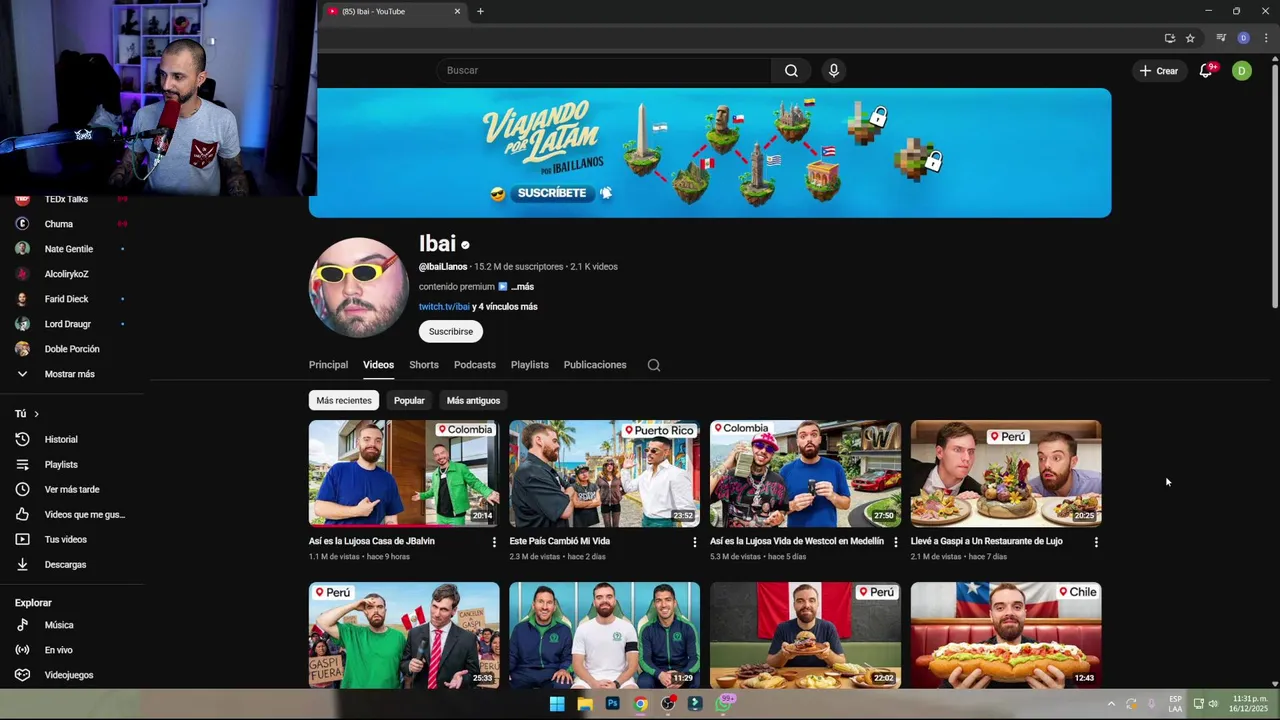Open twitch.tv/ibai link
Image resolution: width=1280 pixels, height=720 pixels.
pos(444,307)
